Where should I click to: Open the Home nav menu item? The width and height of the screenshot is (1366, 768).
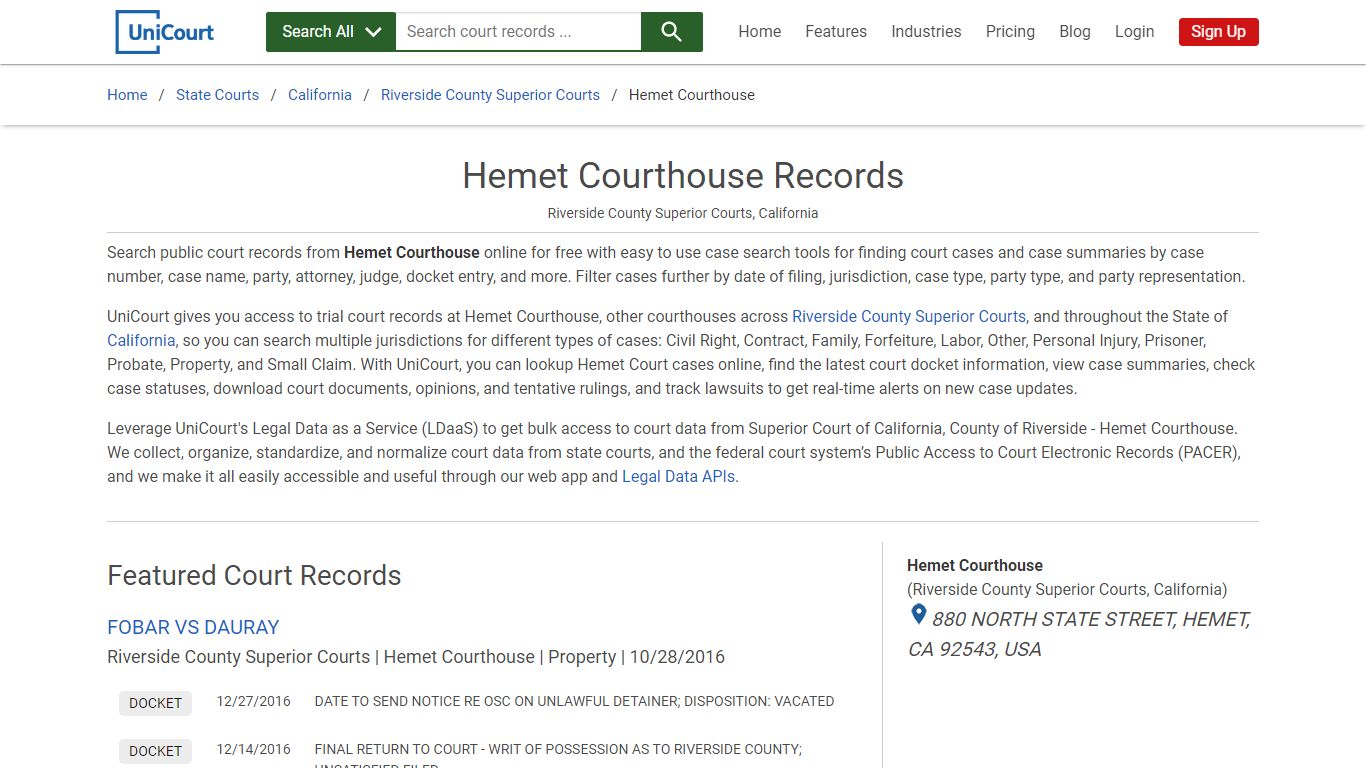point(760,32)
